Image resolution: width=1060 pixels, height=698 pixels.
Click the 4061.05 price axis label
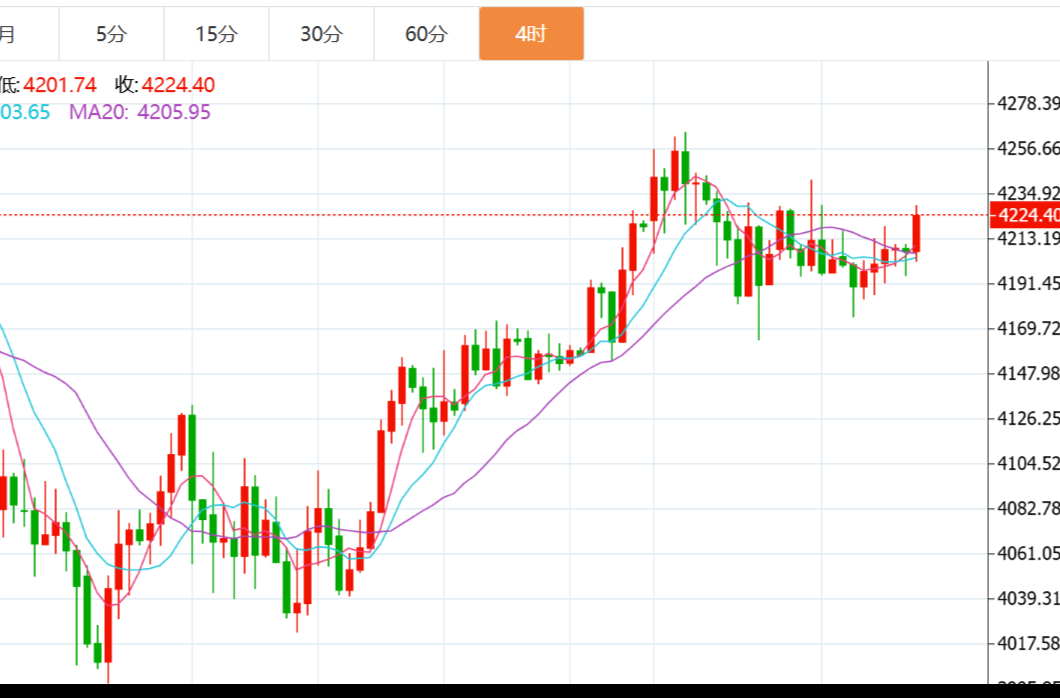coord(1027,553)
